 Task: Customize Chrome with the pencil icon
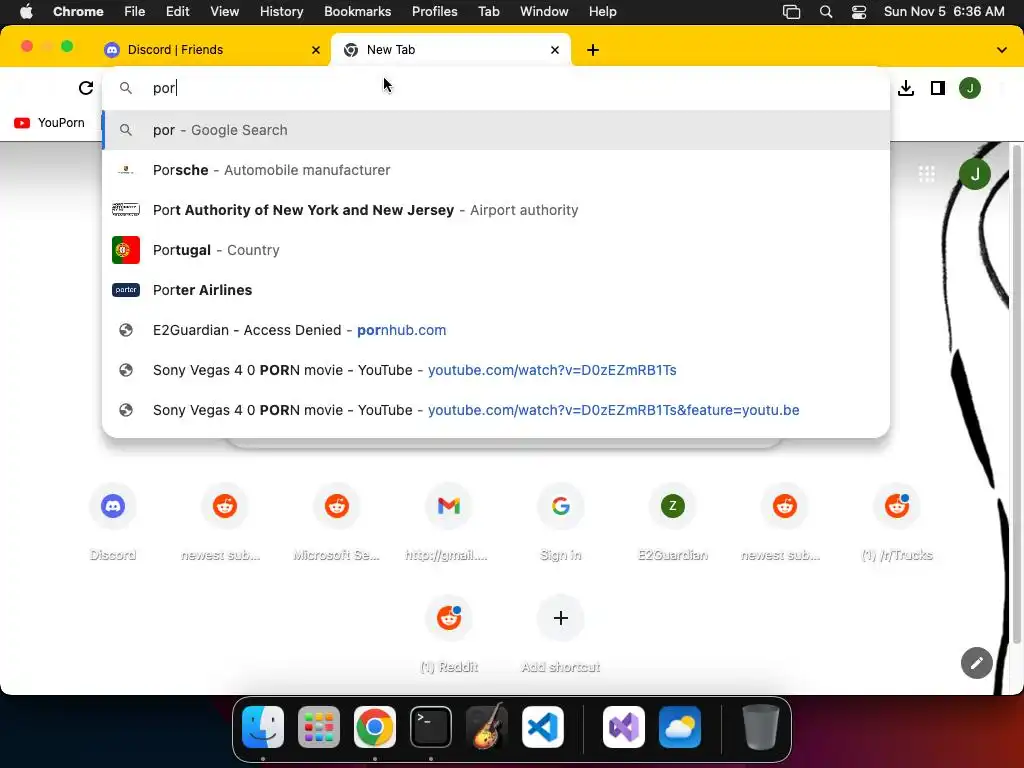tap(976, 664)
